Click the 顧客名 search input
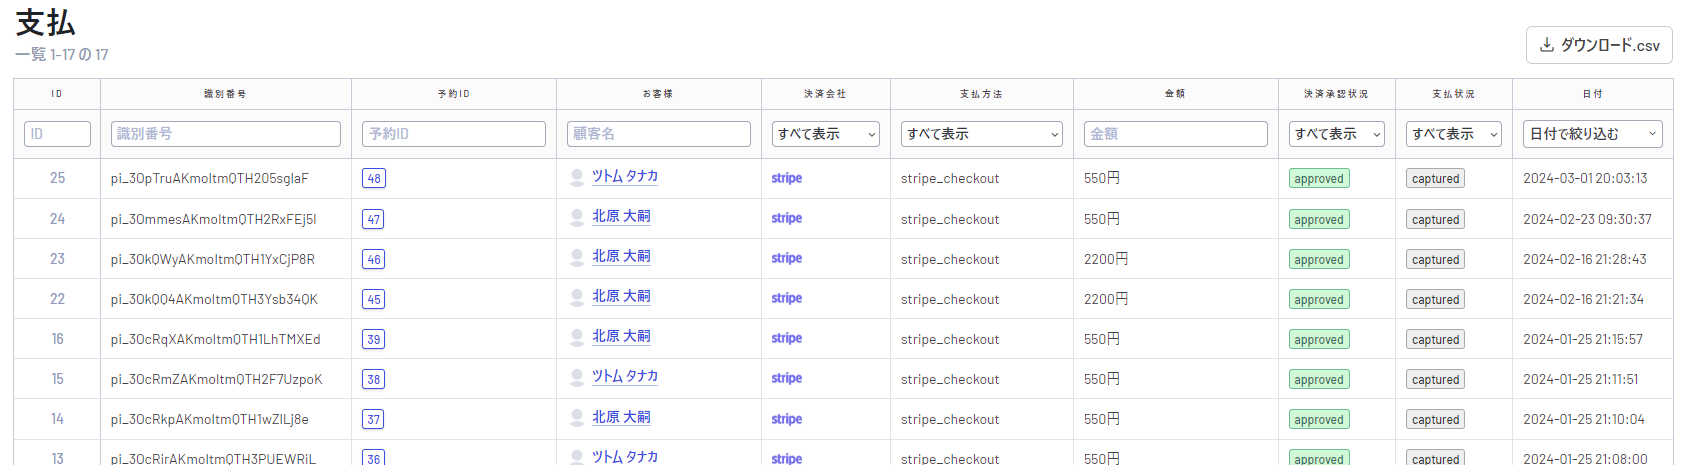The image size is (1691, 465). point(658,134)
